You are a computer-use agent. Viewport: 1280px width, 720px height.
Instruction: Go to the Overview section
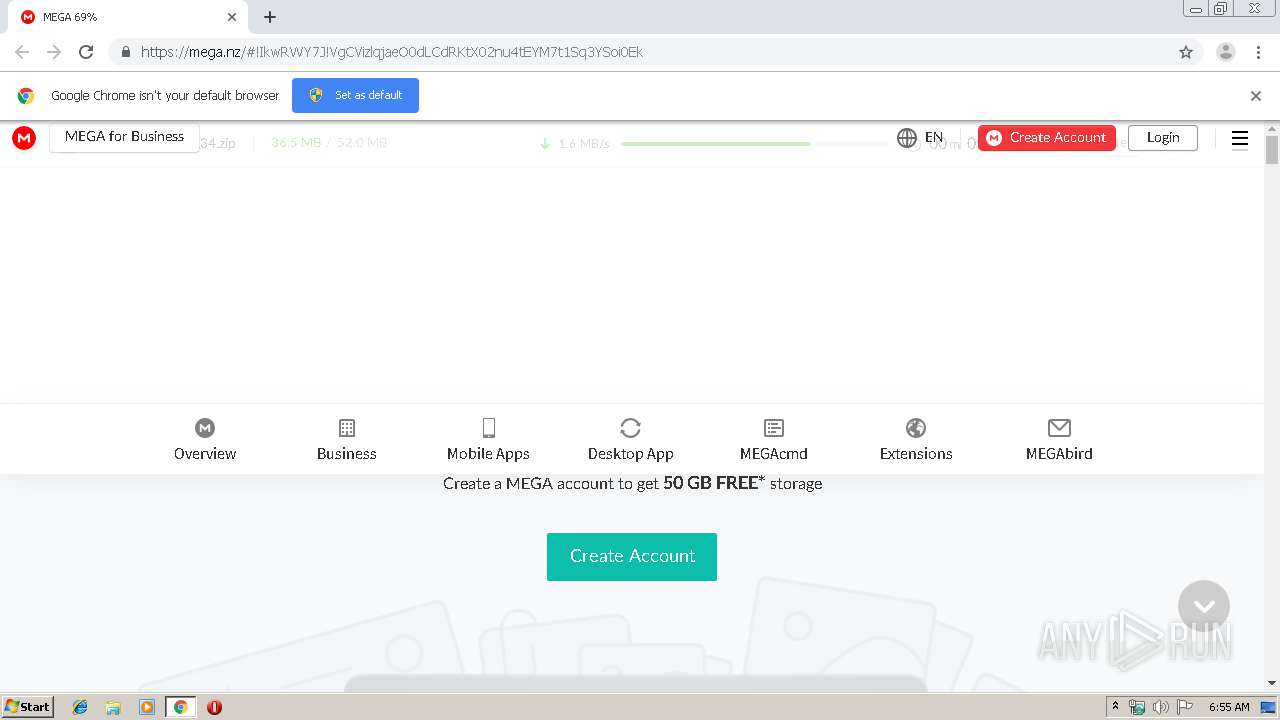click(205, 440)
